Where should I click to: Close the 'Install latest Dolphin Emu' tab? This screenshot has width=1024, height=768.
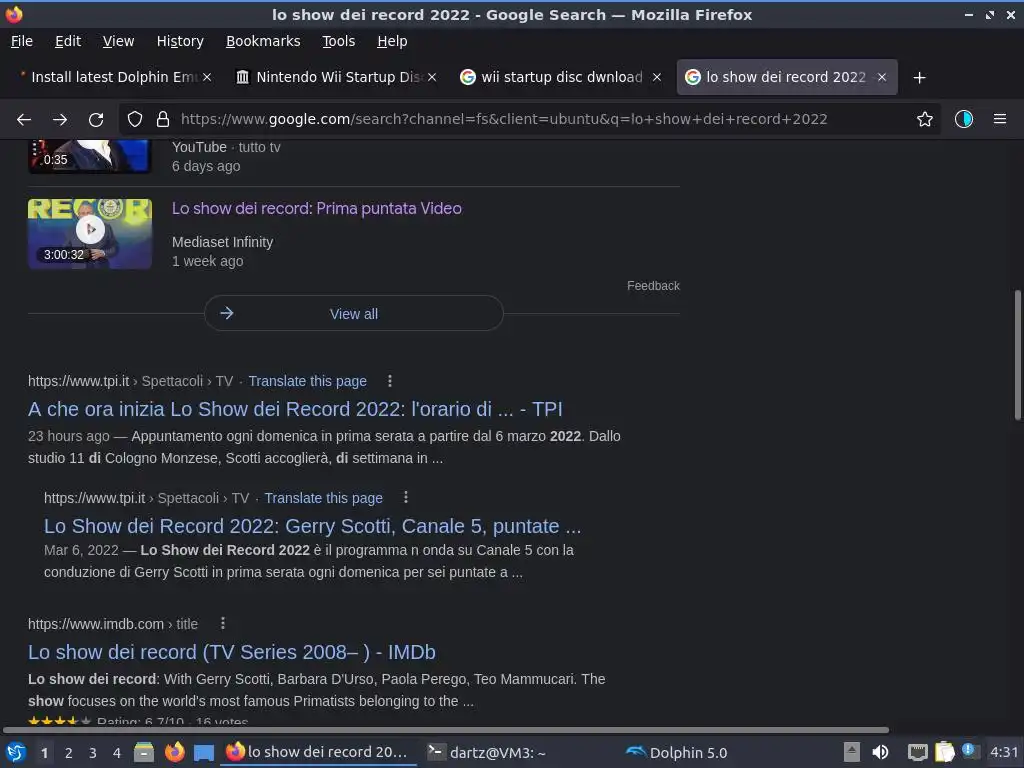pyautogui.click(x=207, y=77)
